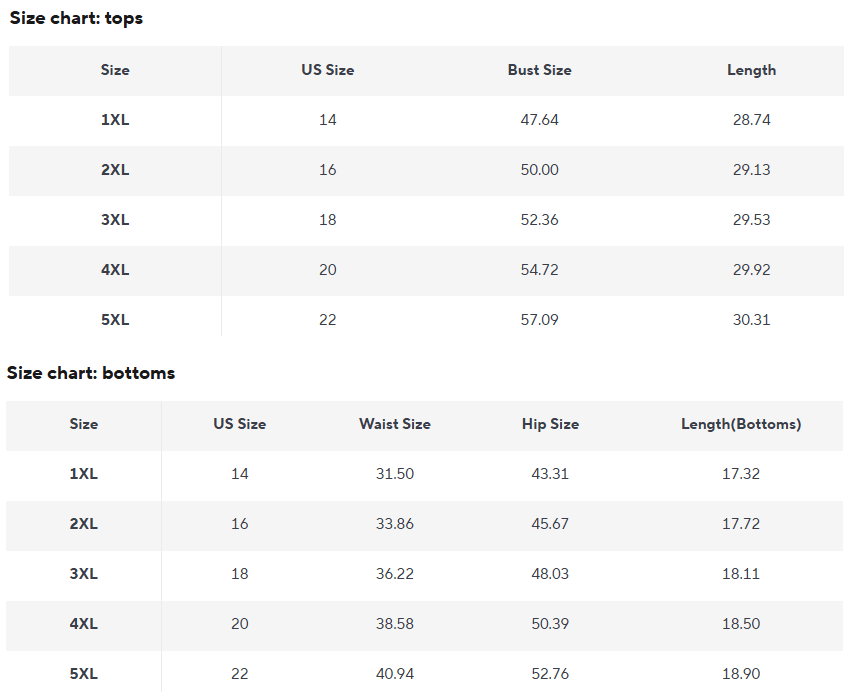
Task: Select bust size value 50.00
Action: (x=539, y=170)
